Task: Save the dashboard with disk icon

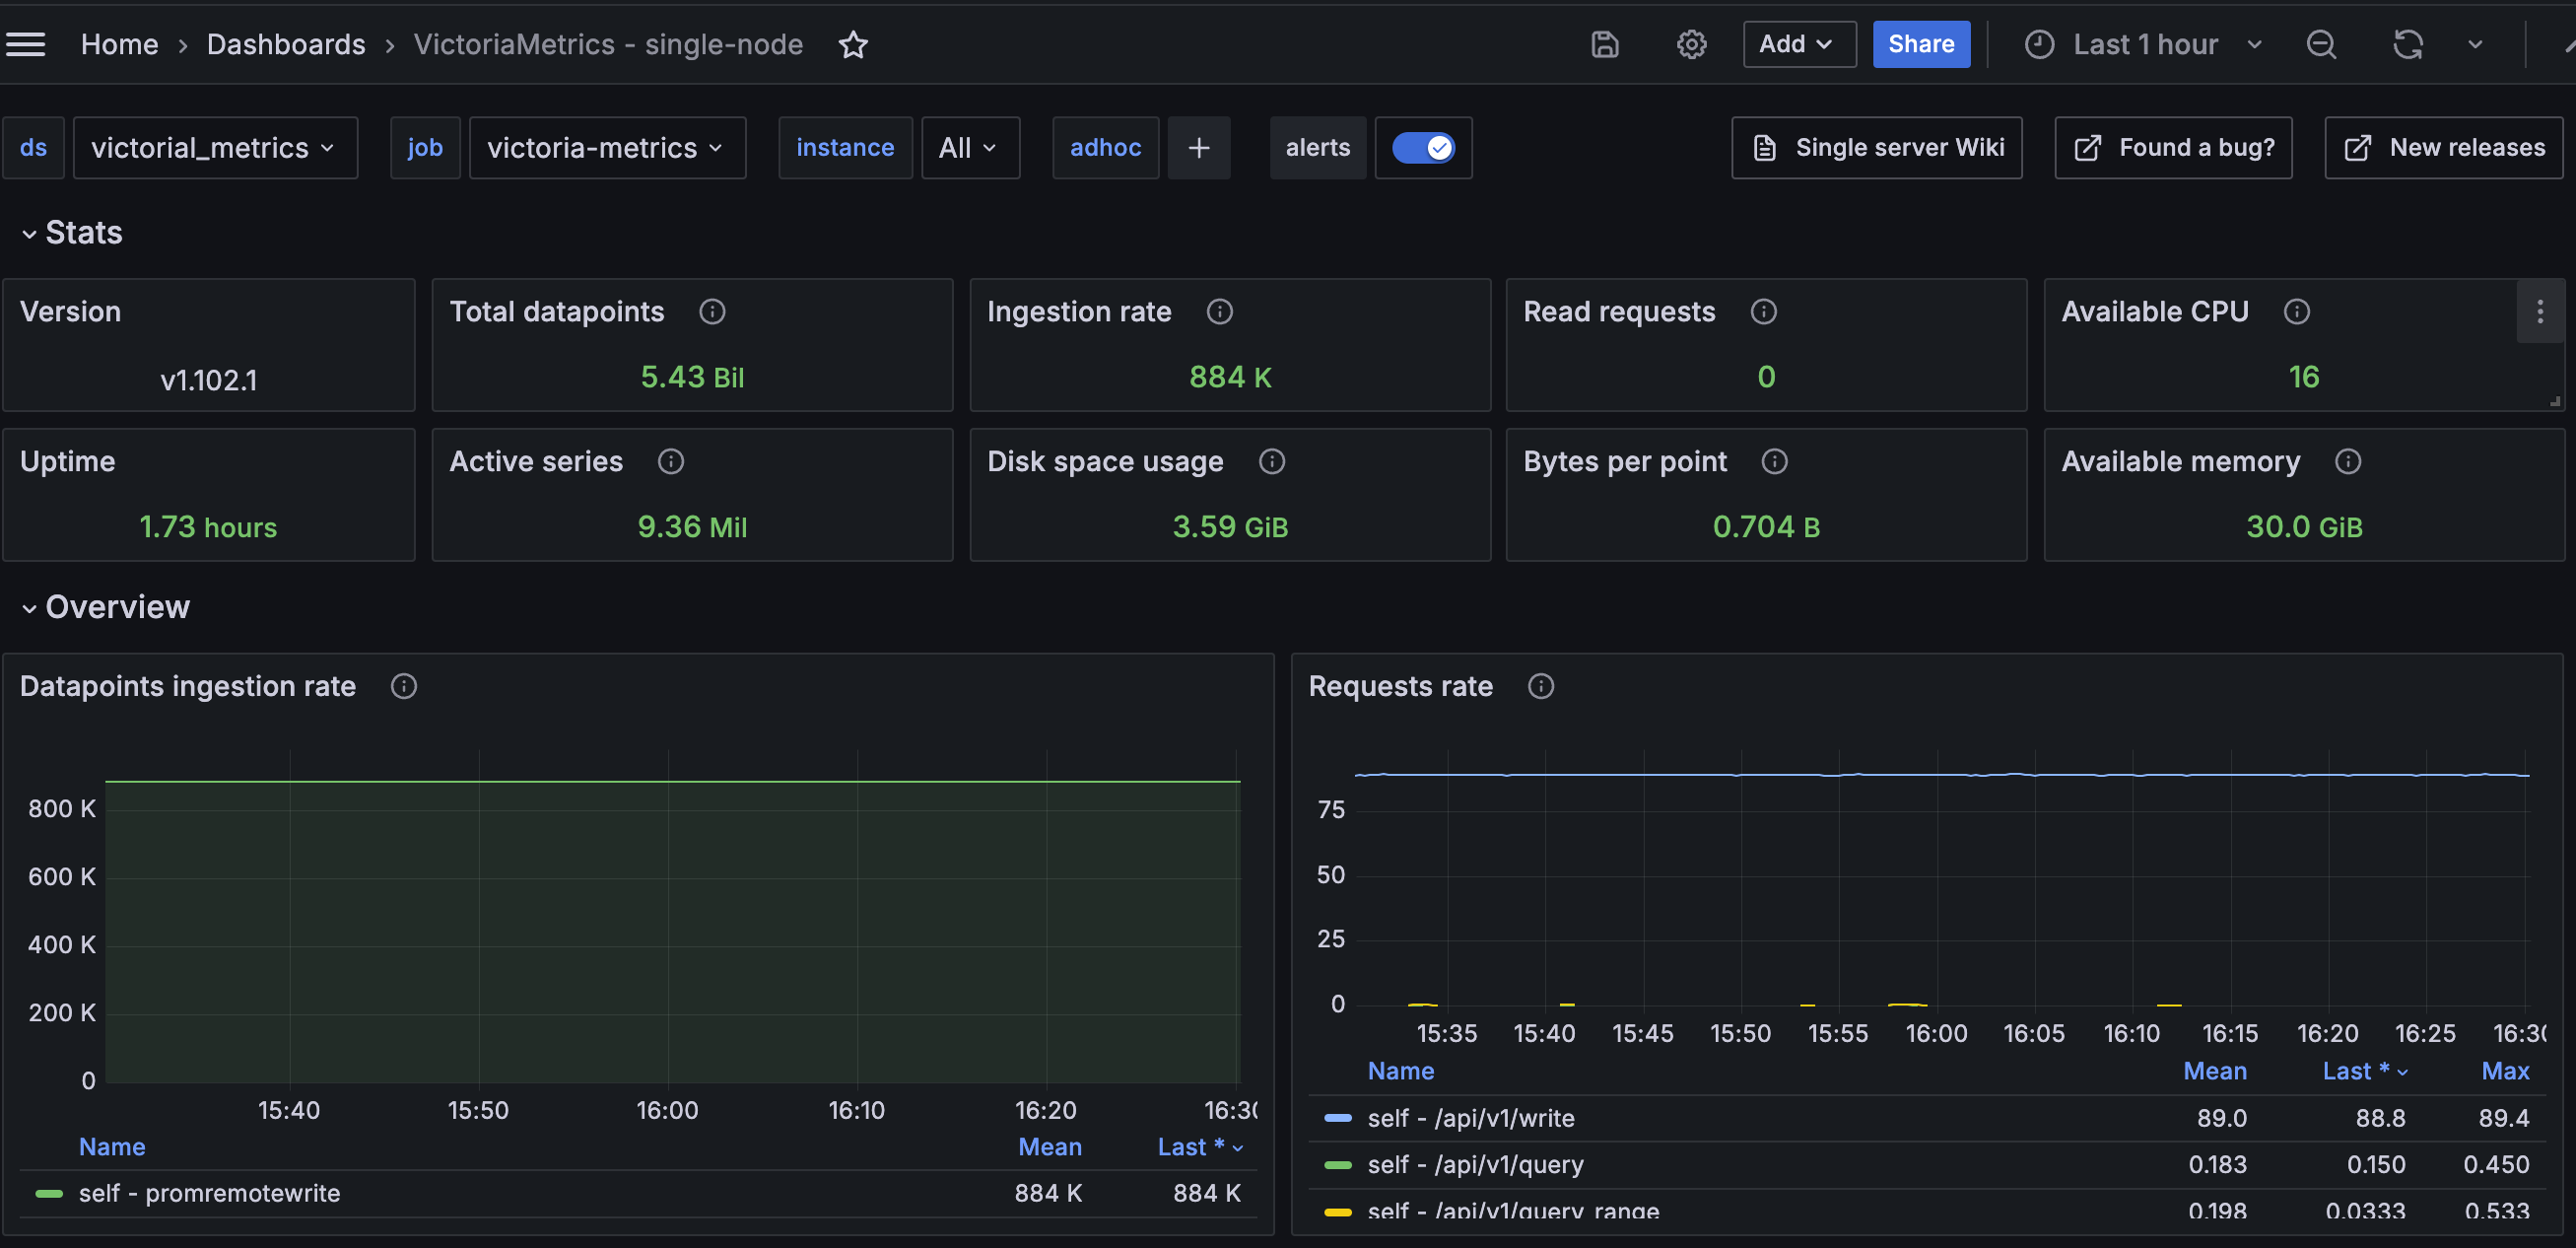Action: point(1605,44)
